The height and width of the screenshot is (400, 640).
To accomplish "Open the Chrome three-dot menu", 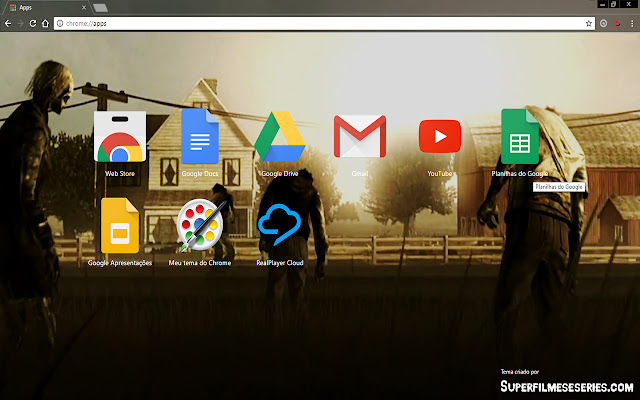I will click(x=632, y=24).
